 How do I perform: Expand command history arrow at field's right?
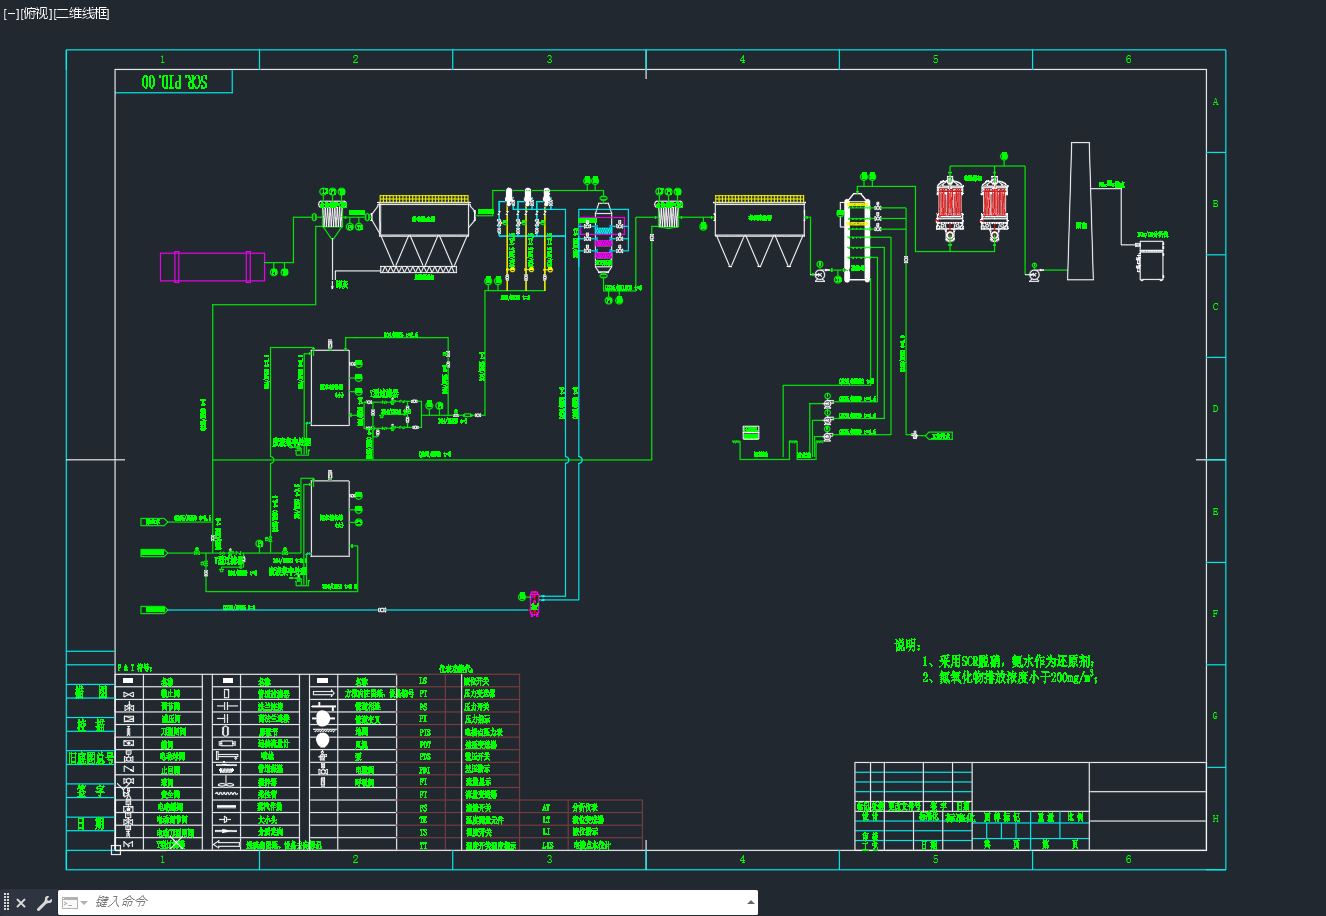click(751, 902)
